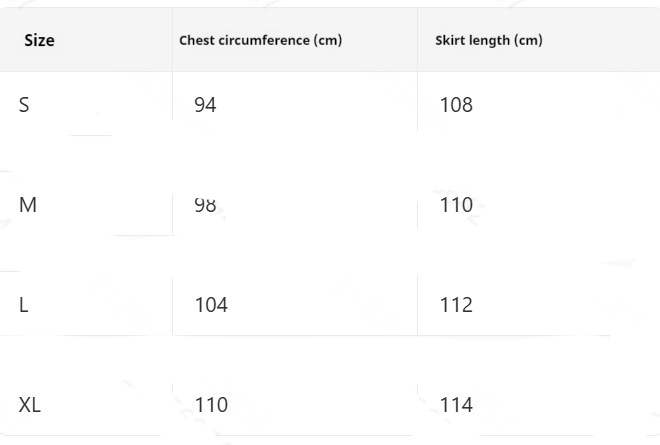Click (cm) in the Chest circumference header
Image resolution: width=660 pixels, height=445 pixels.
(327, 41)
